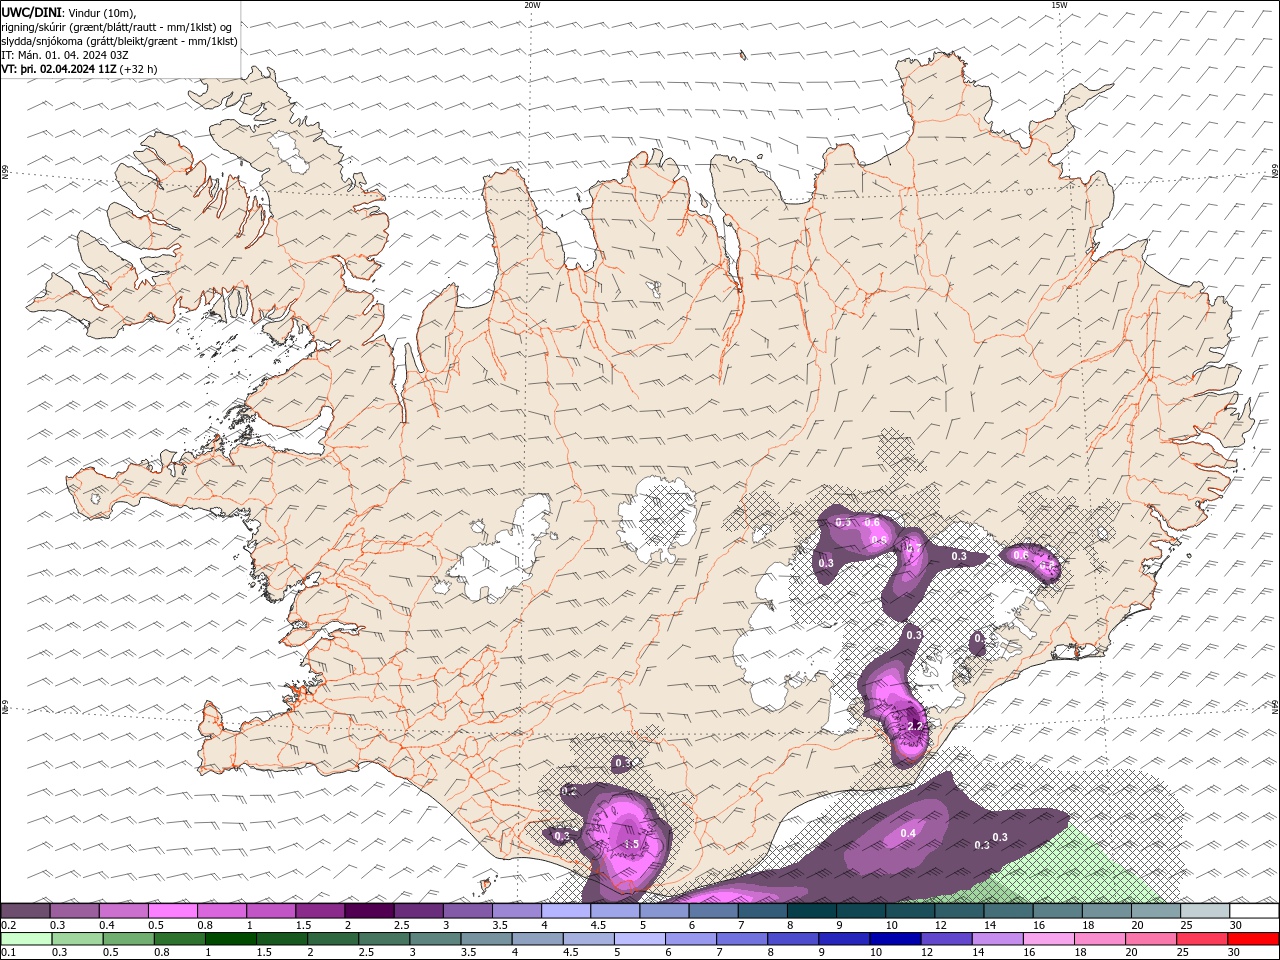1280x960 pixels.
Task: Click the '0.4' value in offshore purple area
Action: [908, 833]
